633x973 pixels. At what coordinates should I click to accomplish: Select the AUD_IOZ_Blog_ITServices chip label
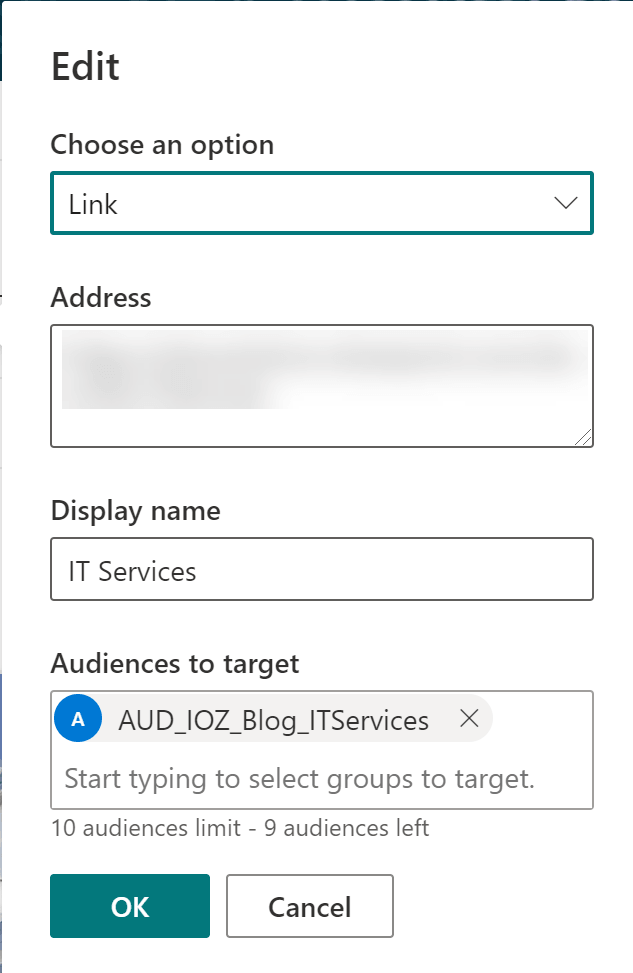point(273,720)
